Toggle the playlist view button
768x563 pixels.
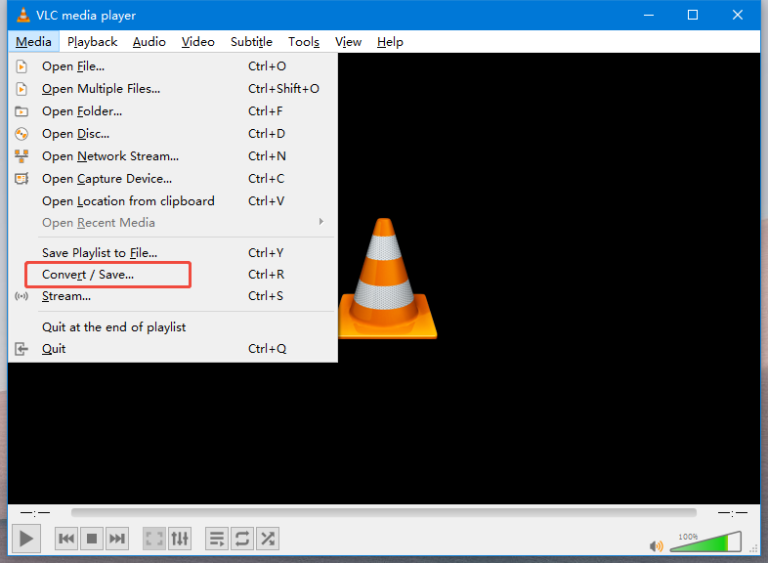(x=217, y=539)
